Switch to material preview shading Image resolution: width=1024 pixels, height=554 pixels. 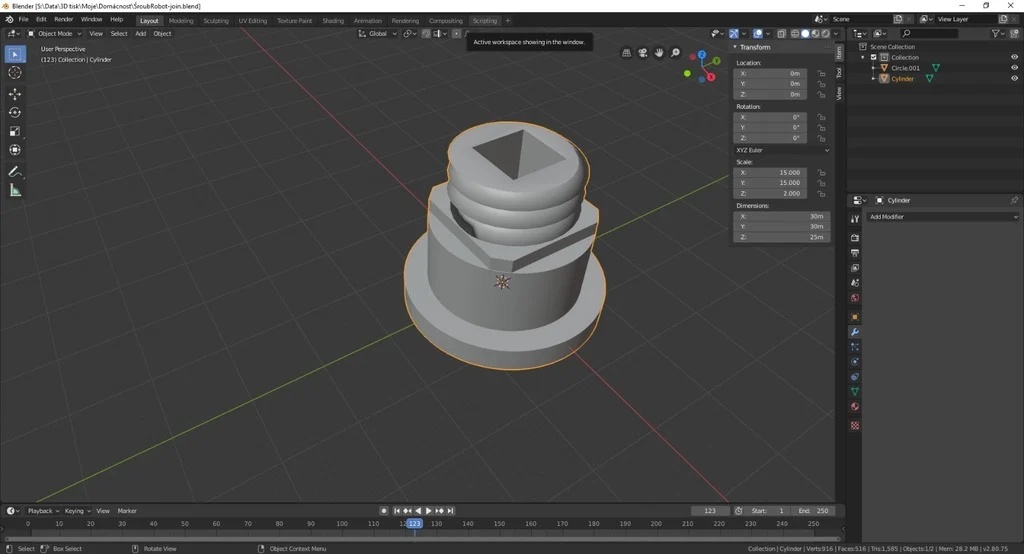(815, 33)
